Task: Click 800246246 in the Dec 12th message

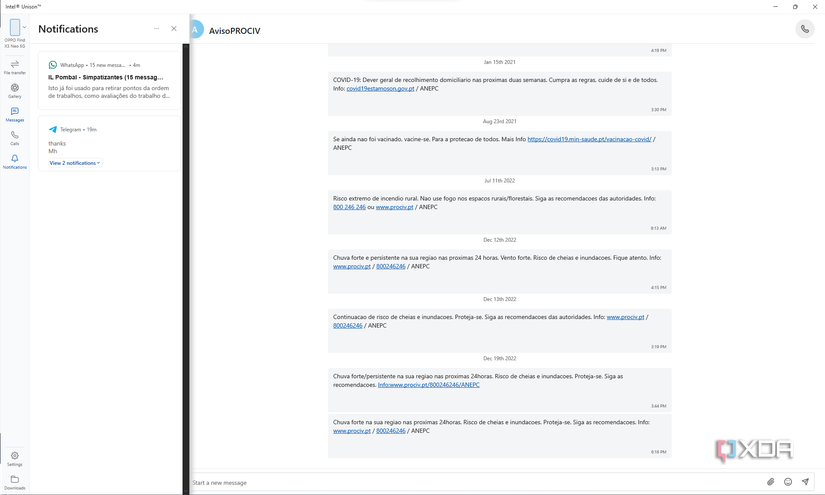Action: tap(390, 267)
